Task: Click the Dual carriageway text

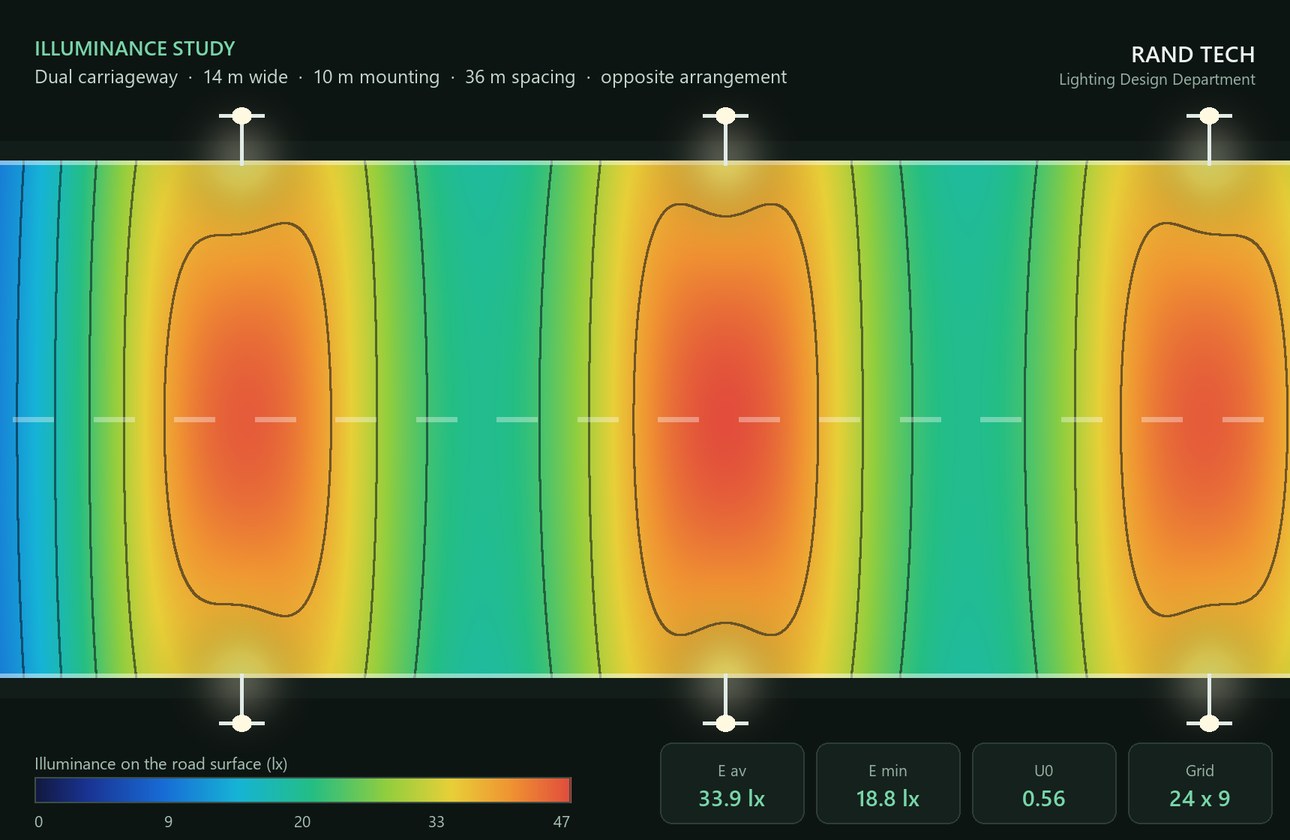Action: pos(106,77)
